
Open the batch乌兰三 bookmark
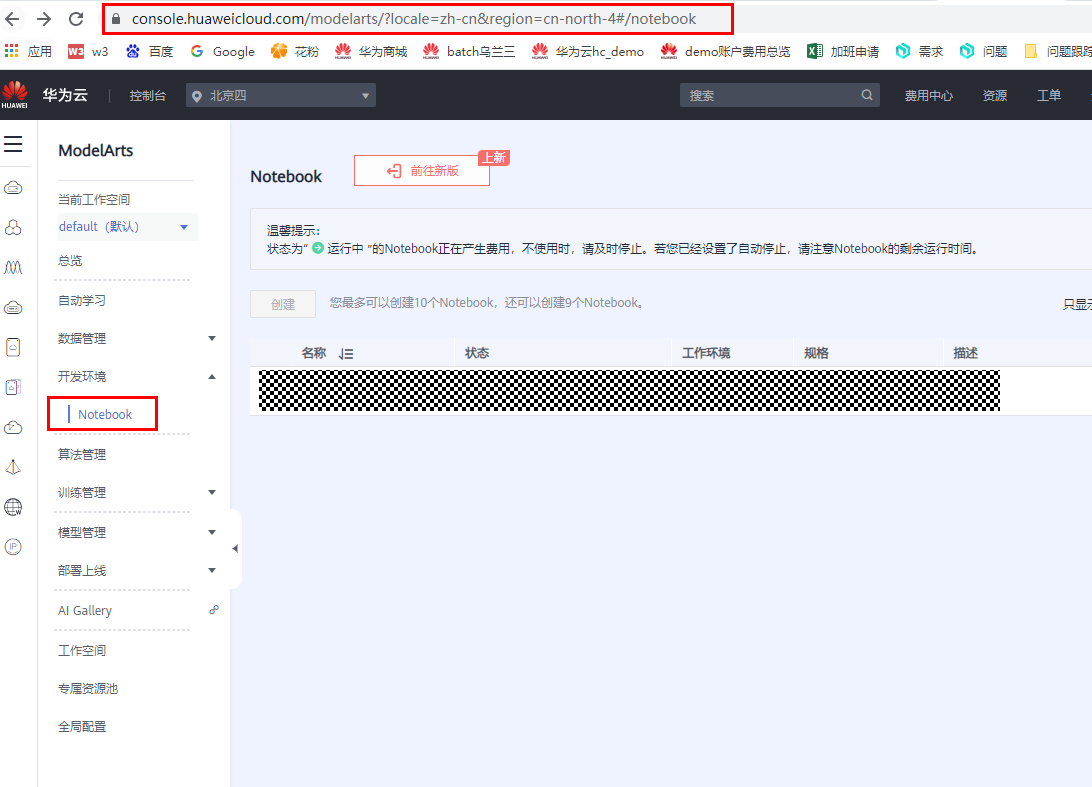pos(469,52)
